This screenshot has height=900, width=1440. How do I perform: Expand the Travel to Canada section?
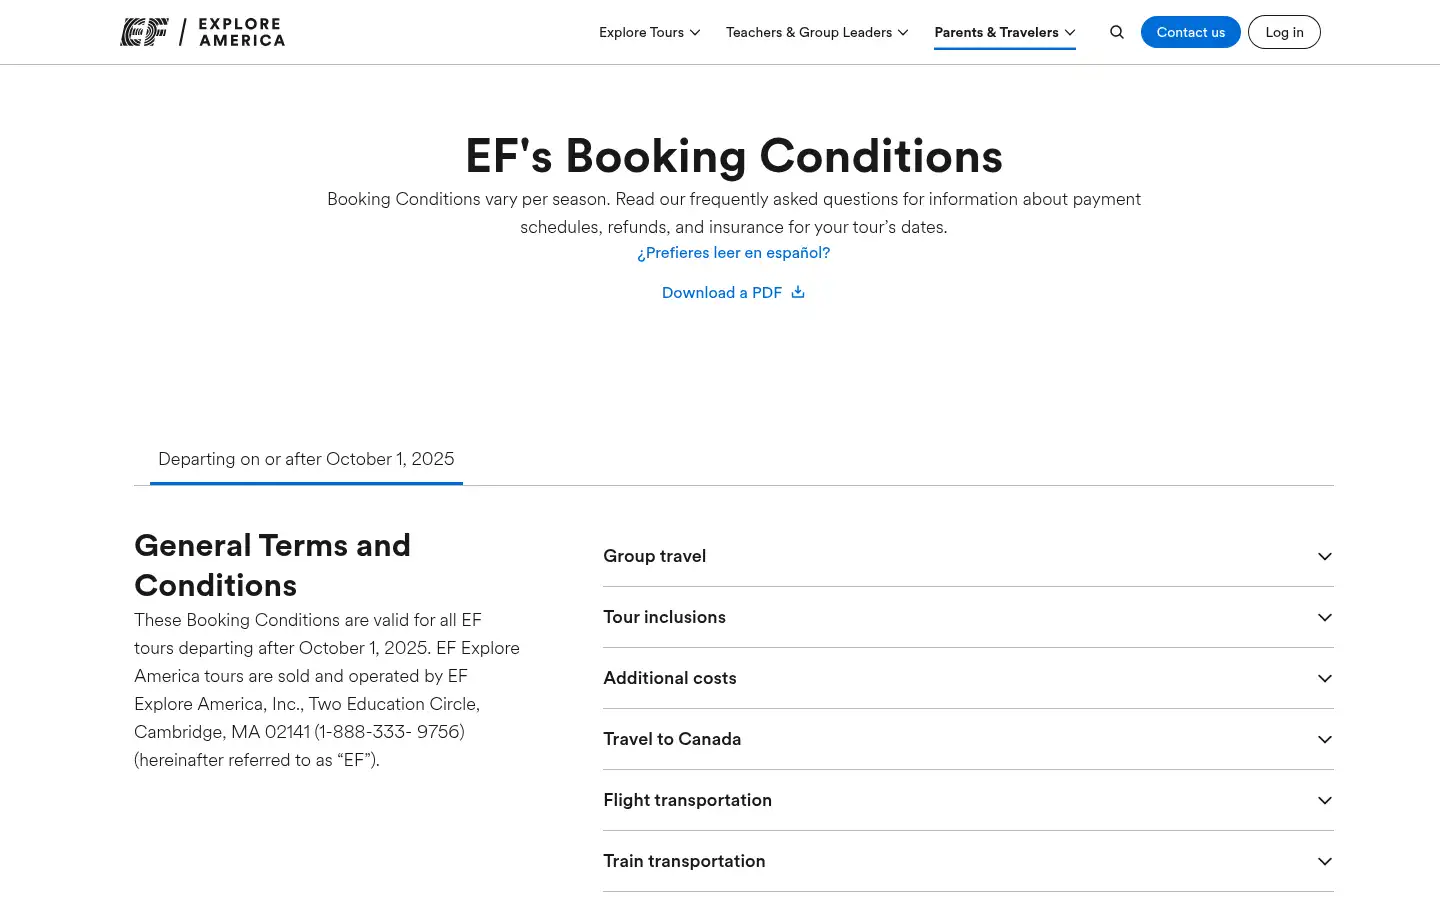click(968, 739)
